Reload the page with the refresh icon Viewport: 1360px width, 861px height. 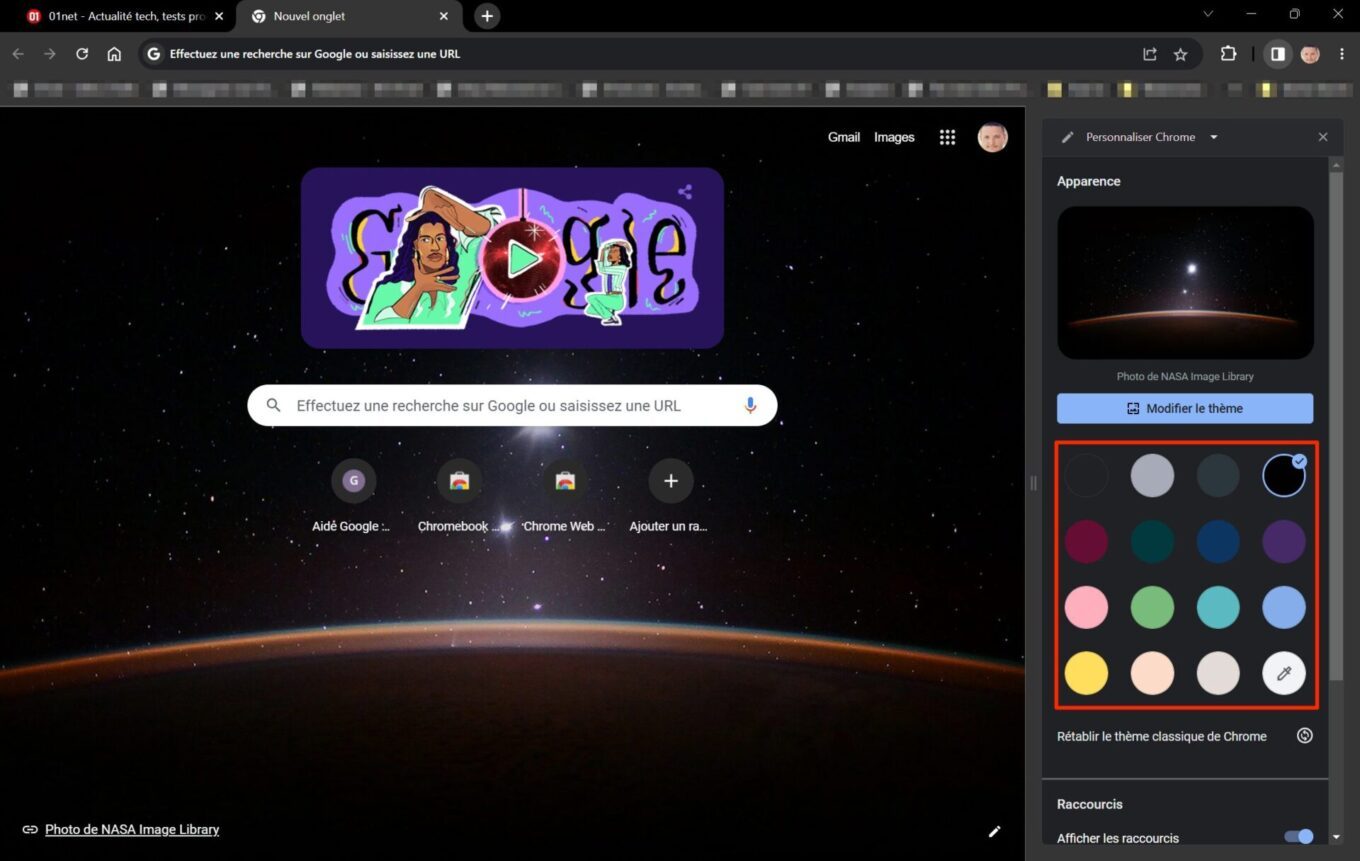(x=82, y=54)
